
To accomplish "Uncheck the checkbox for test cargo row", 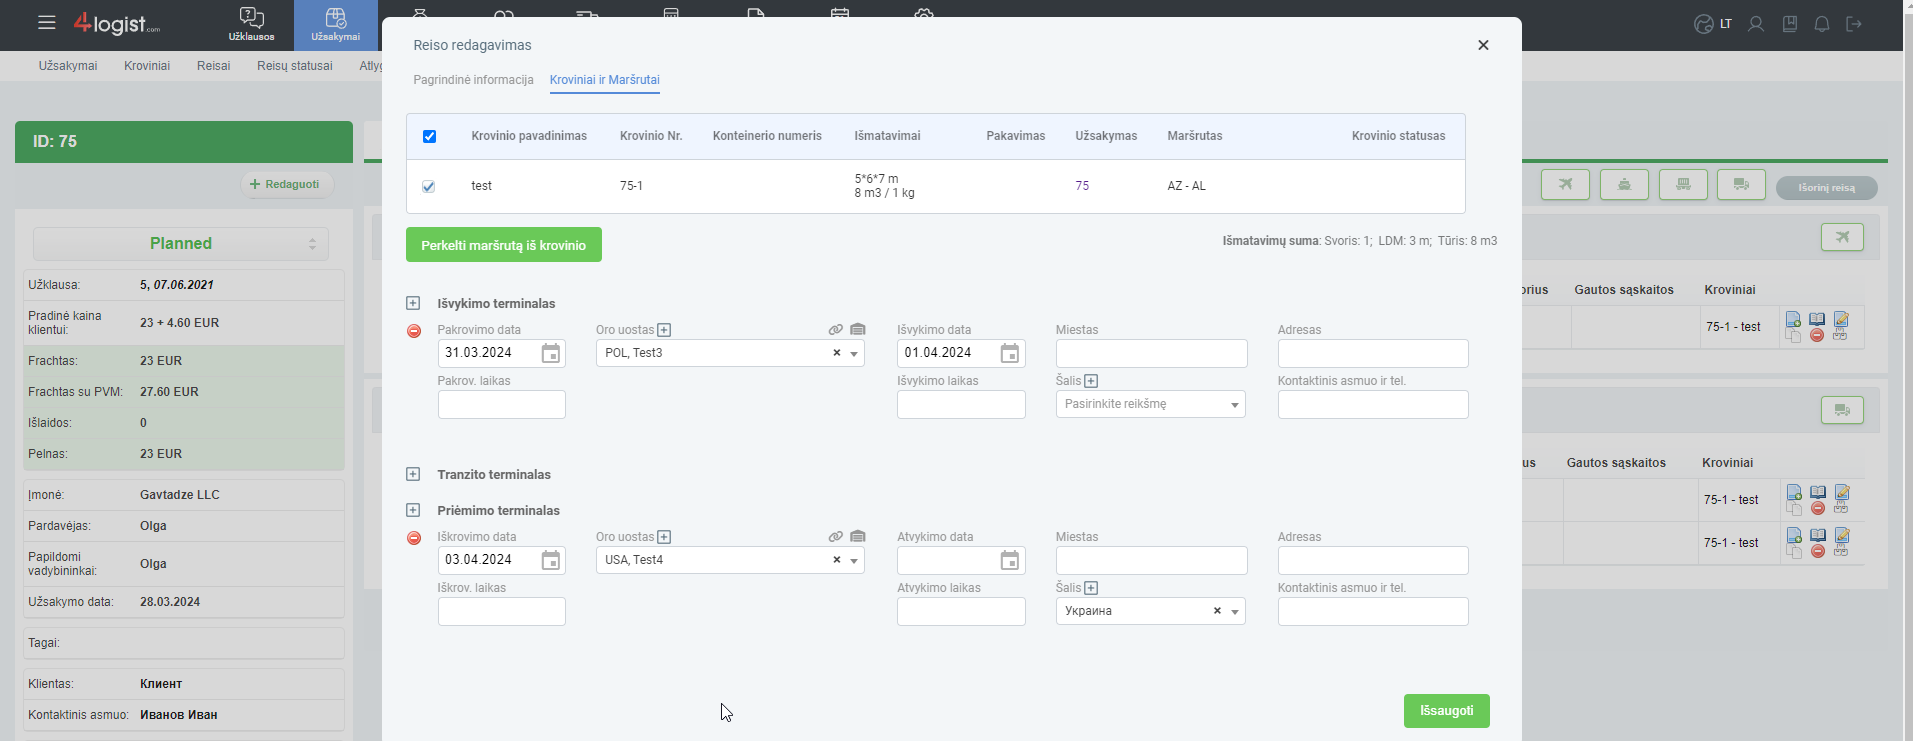I will point(429,186).
